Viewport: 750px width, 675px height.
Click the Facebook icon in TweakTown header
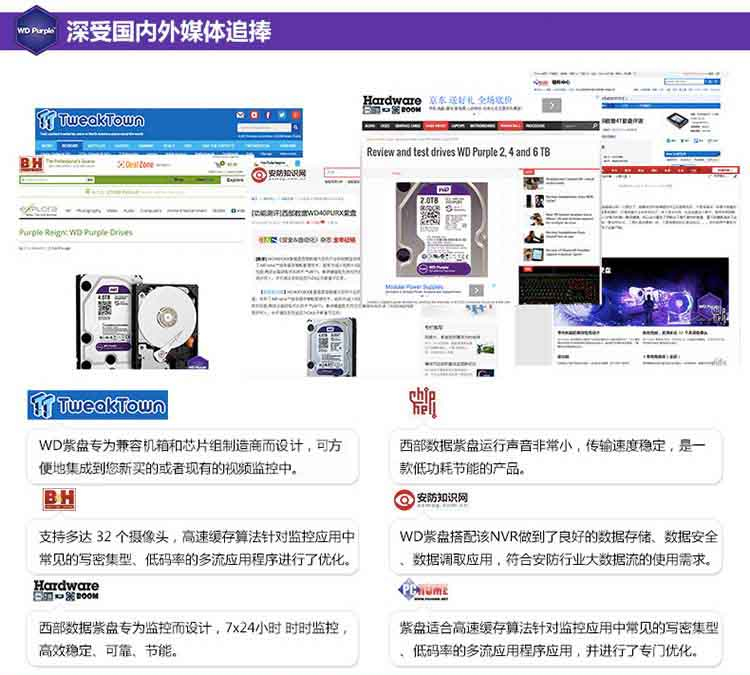coord(268,115)
